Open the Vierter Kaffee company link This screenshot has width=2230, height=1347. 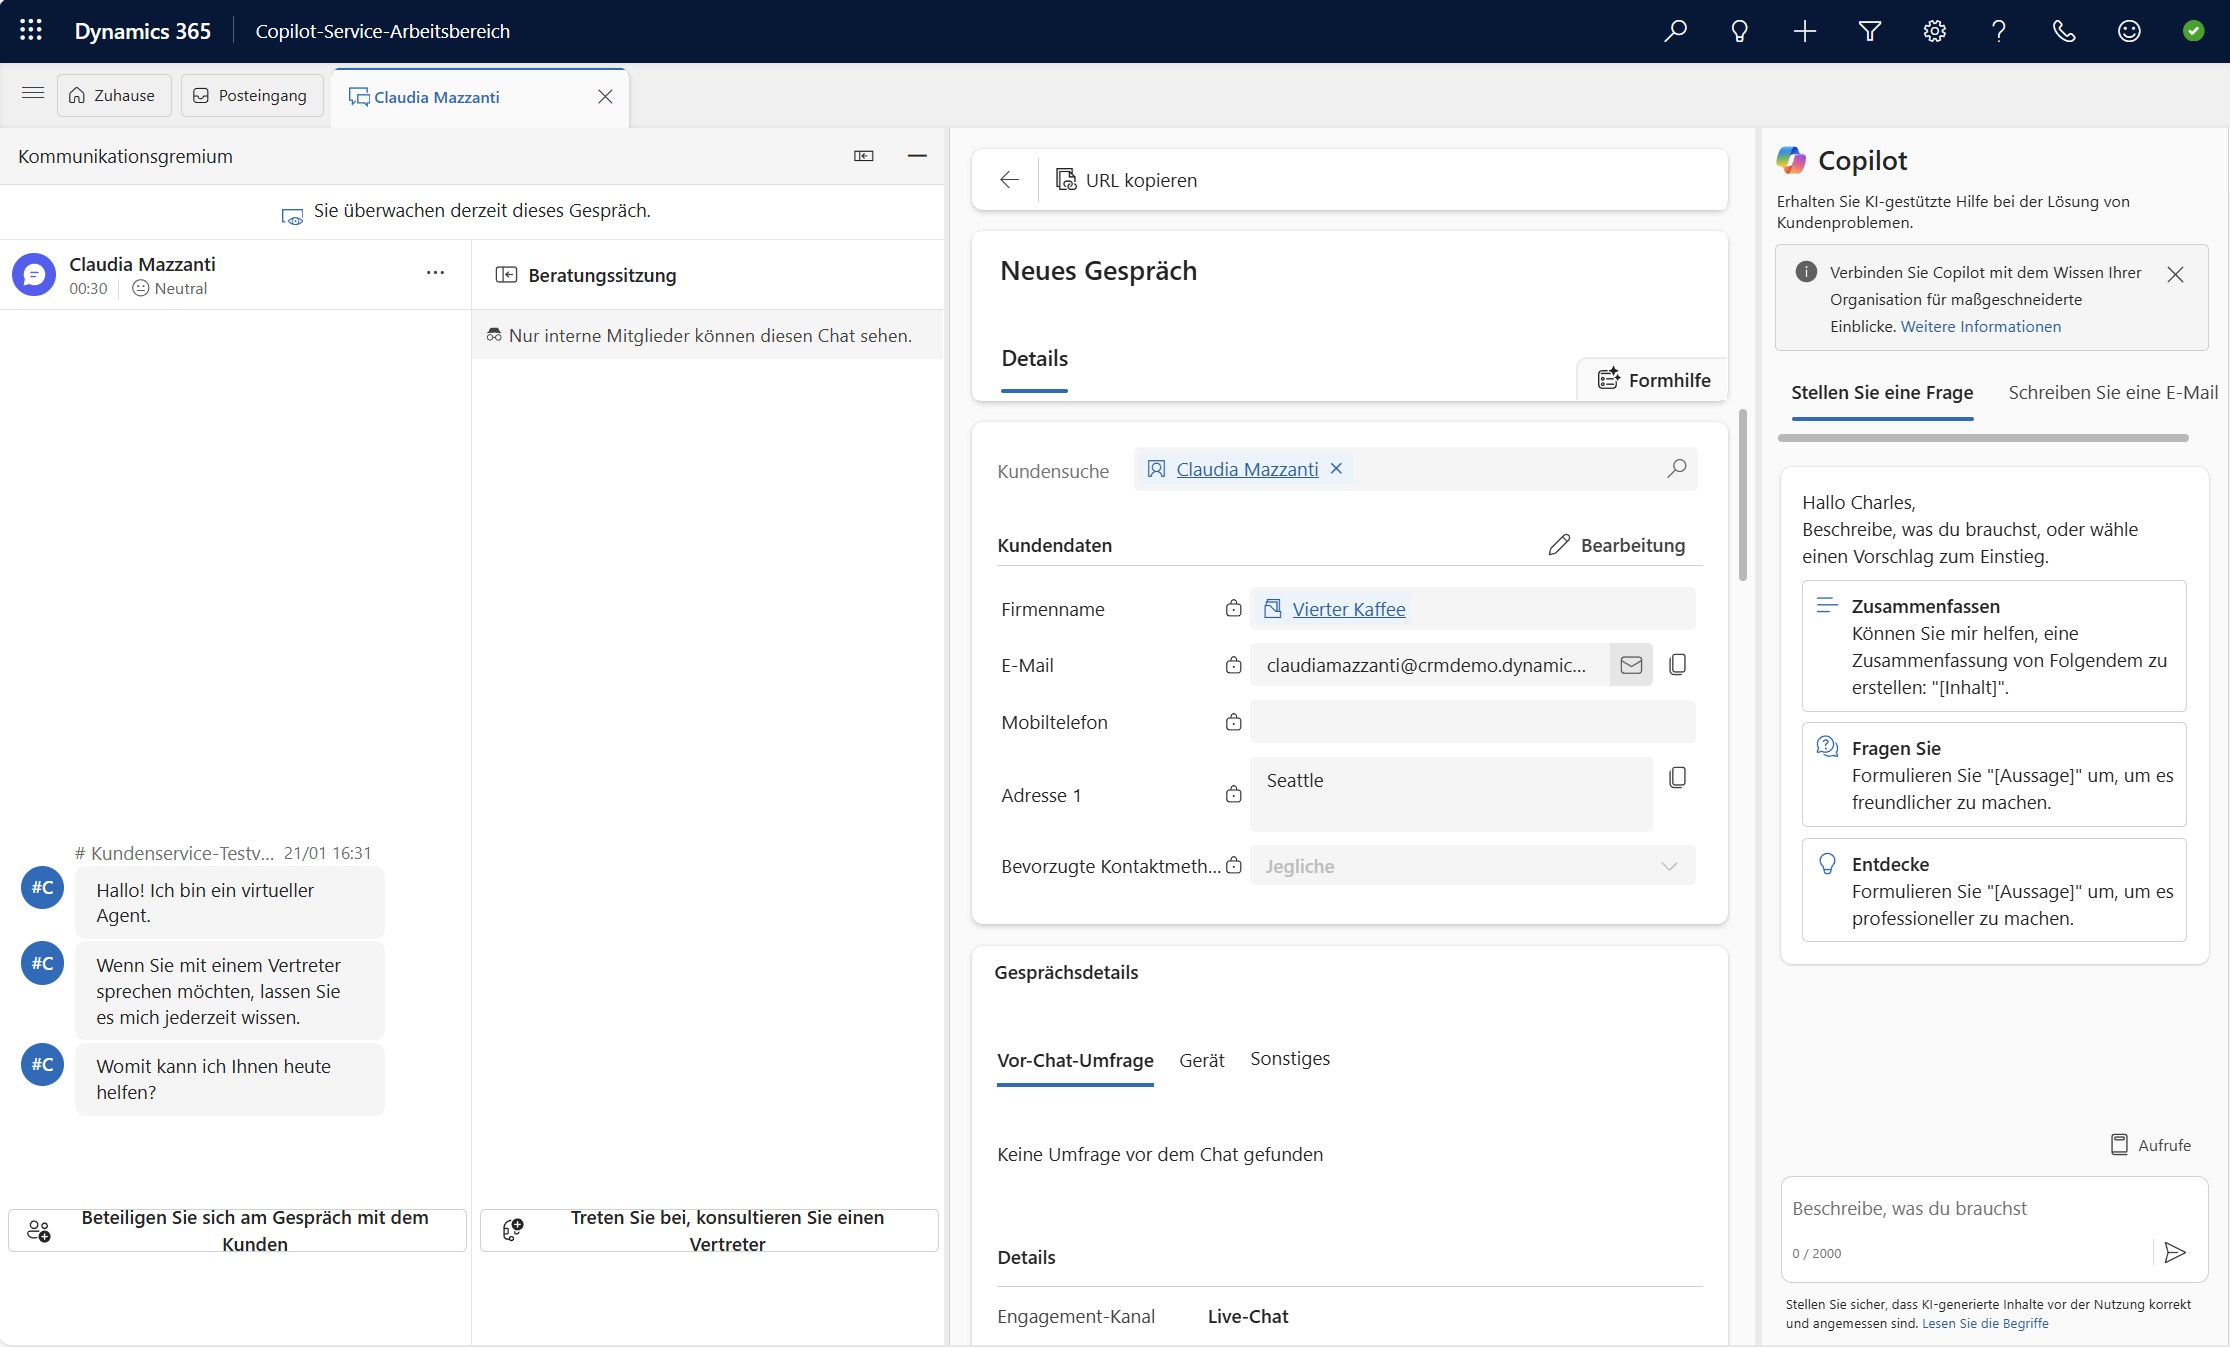coord(1348,609)
